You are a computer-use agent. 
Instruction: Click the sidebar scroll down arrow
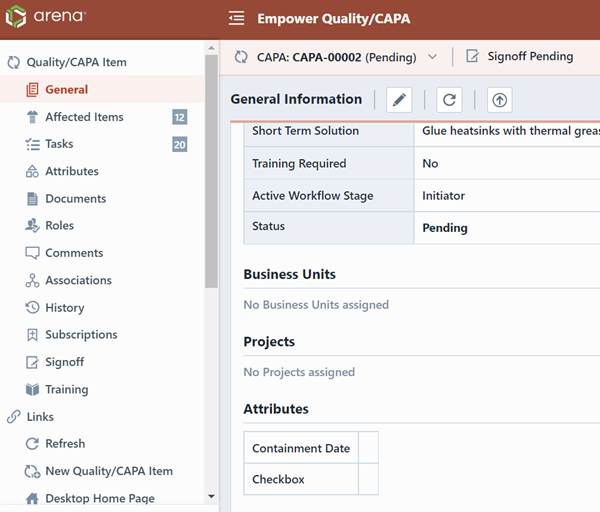[x=211, y=496]
